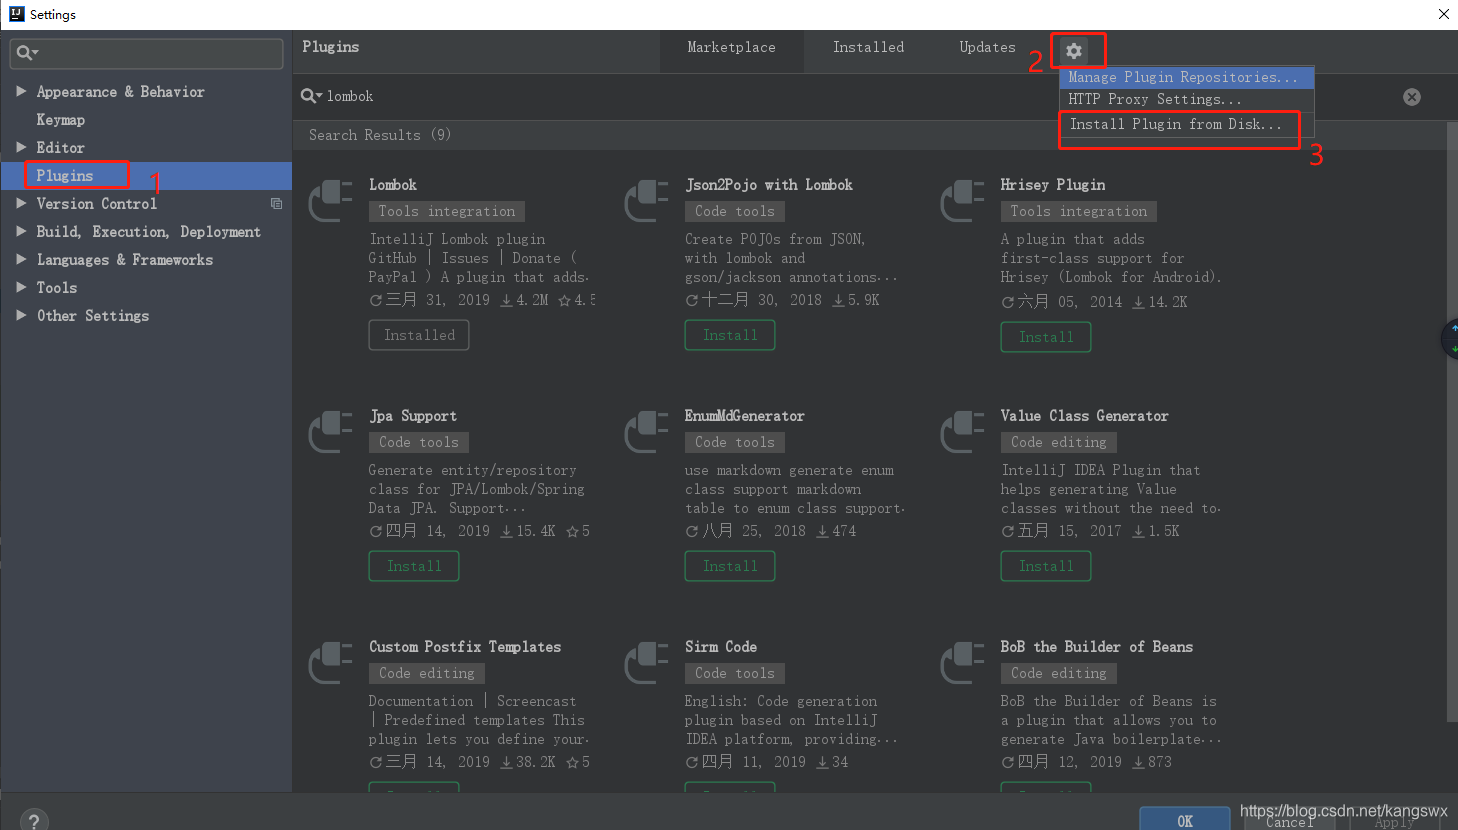Click the Lombok plugin icon

click(x=331, y=201)
